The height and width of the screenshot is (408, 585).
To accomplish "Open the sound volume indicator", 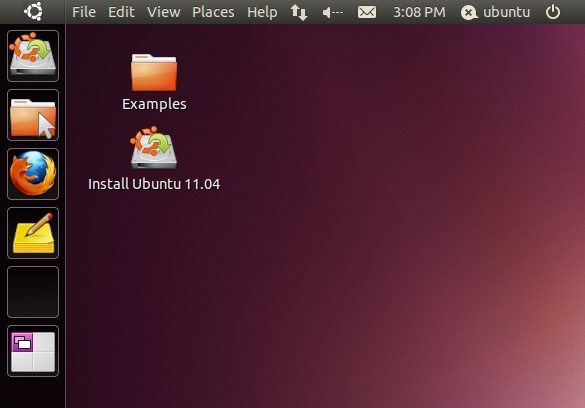I will pyautogui.click(x=332, y=13).
